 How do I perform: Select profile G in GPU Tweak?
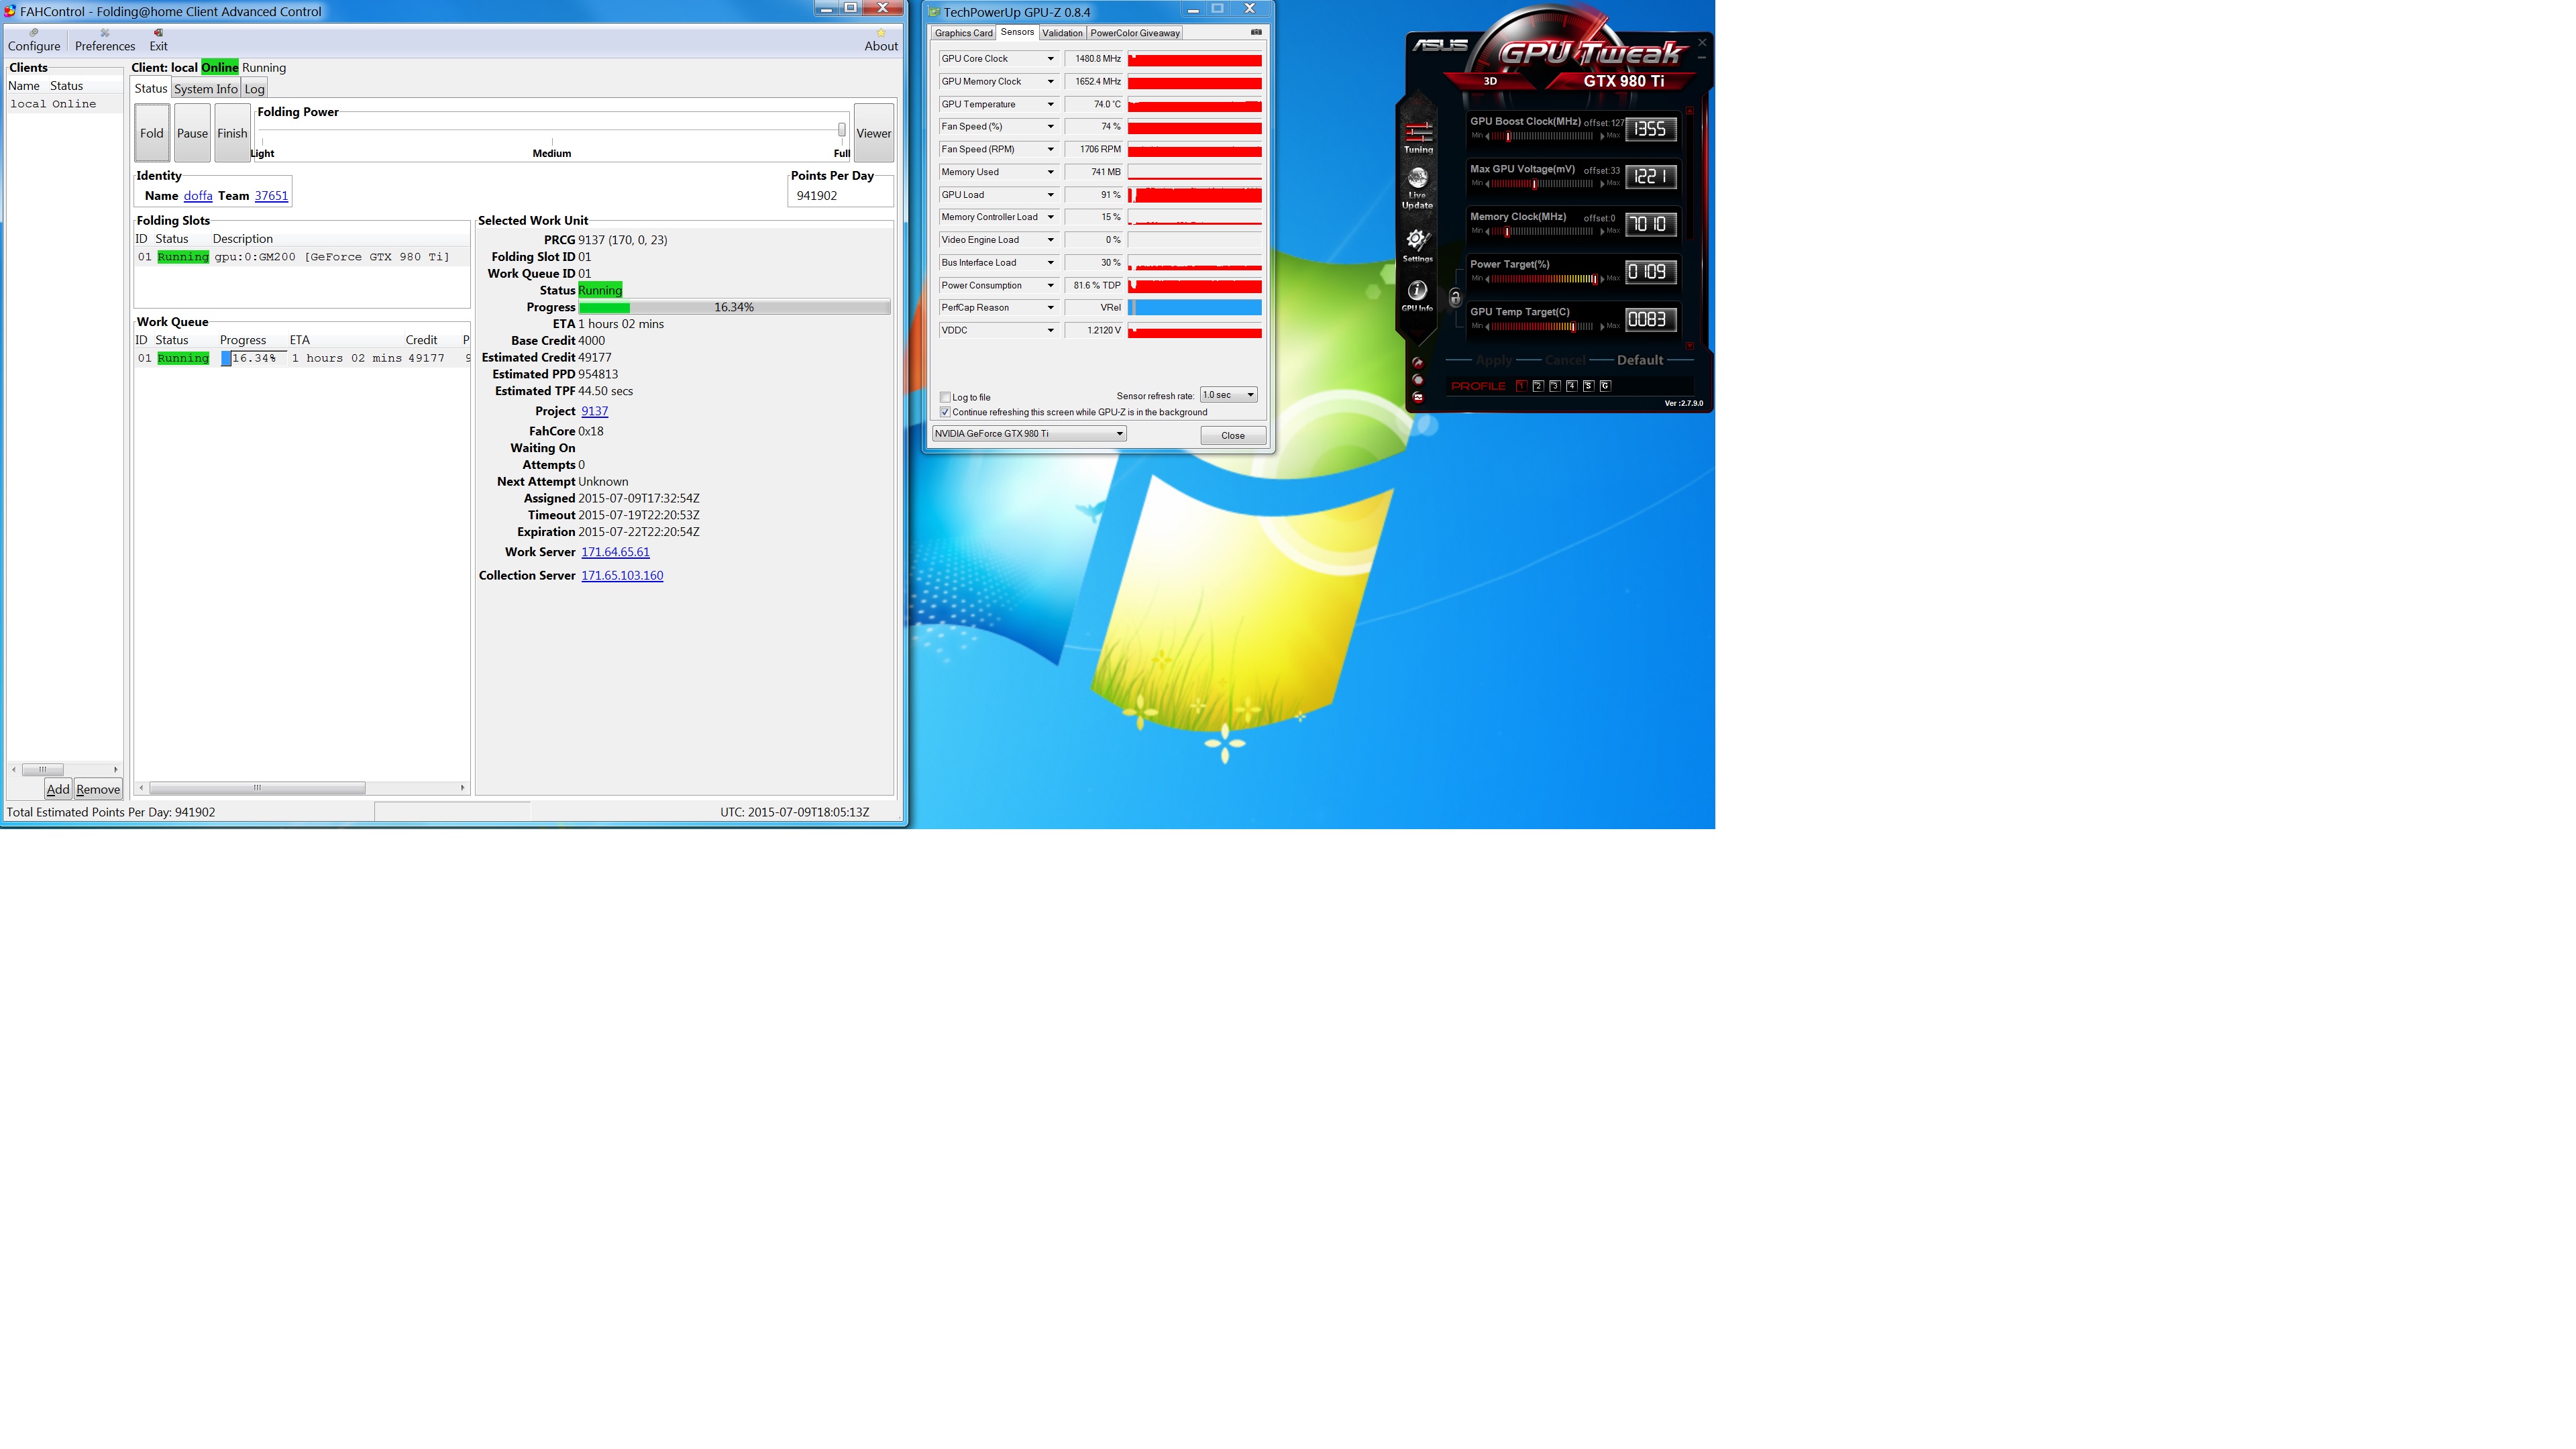click(1605, 386)
